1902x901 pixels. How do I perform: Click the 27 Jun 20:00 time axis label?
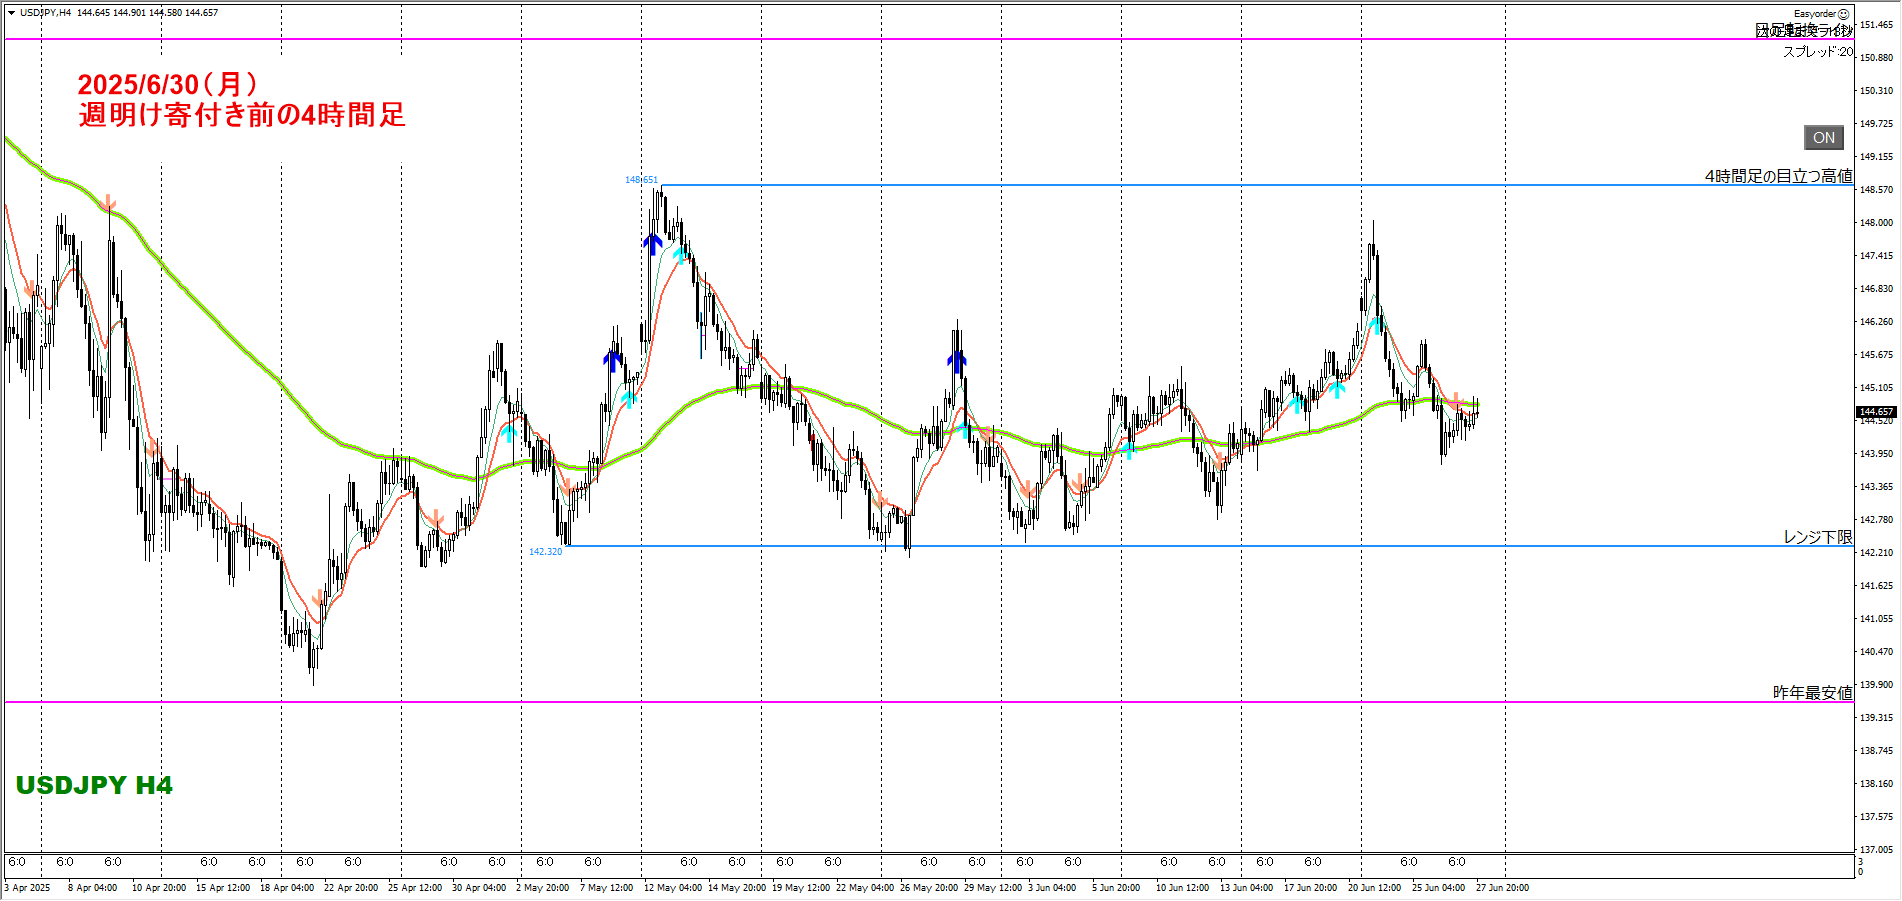[1503, 888]
